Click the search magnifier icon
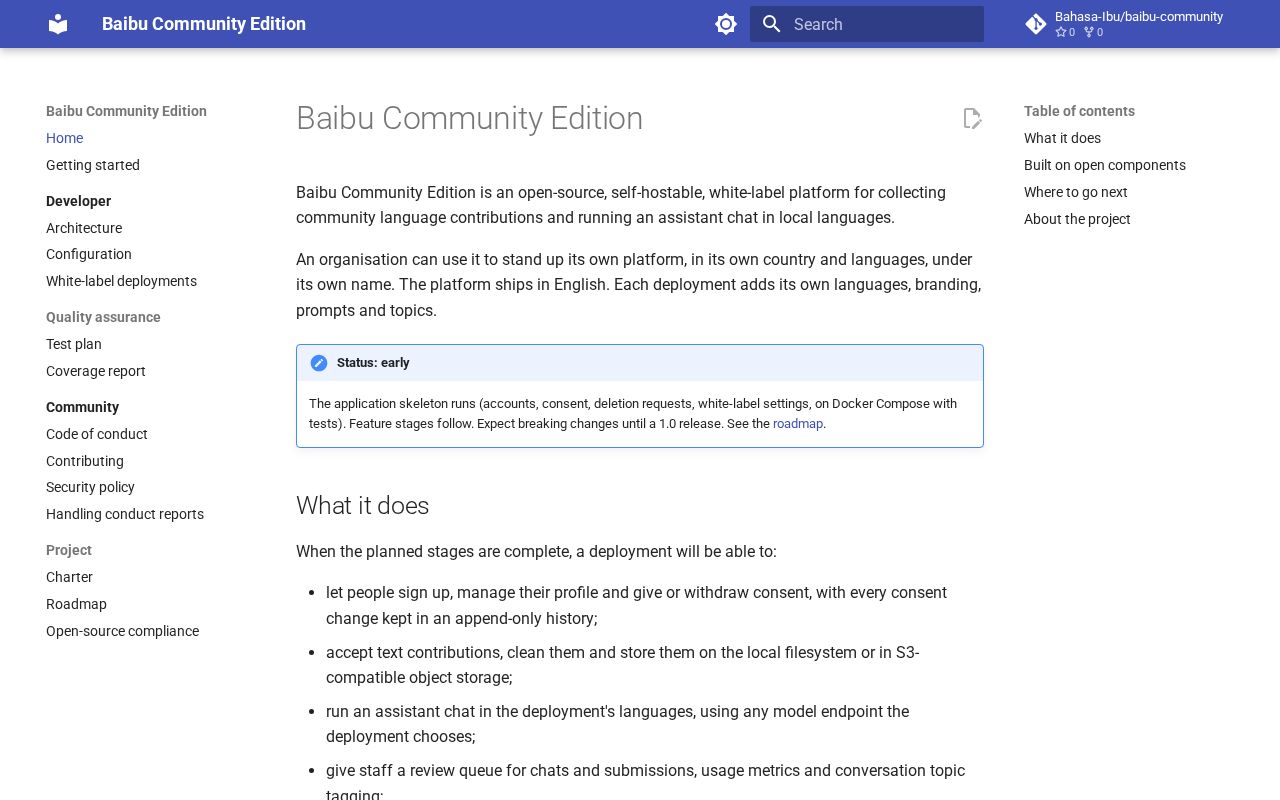 tap(771, 24)
